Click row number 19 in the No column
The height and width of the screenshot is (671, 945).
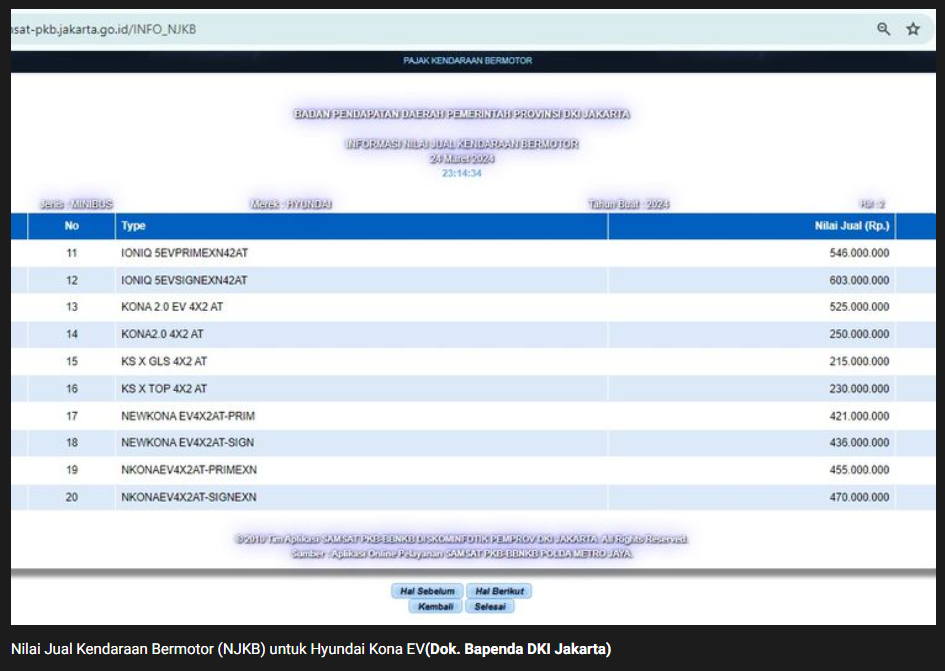tap(72, 470)
